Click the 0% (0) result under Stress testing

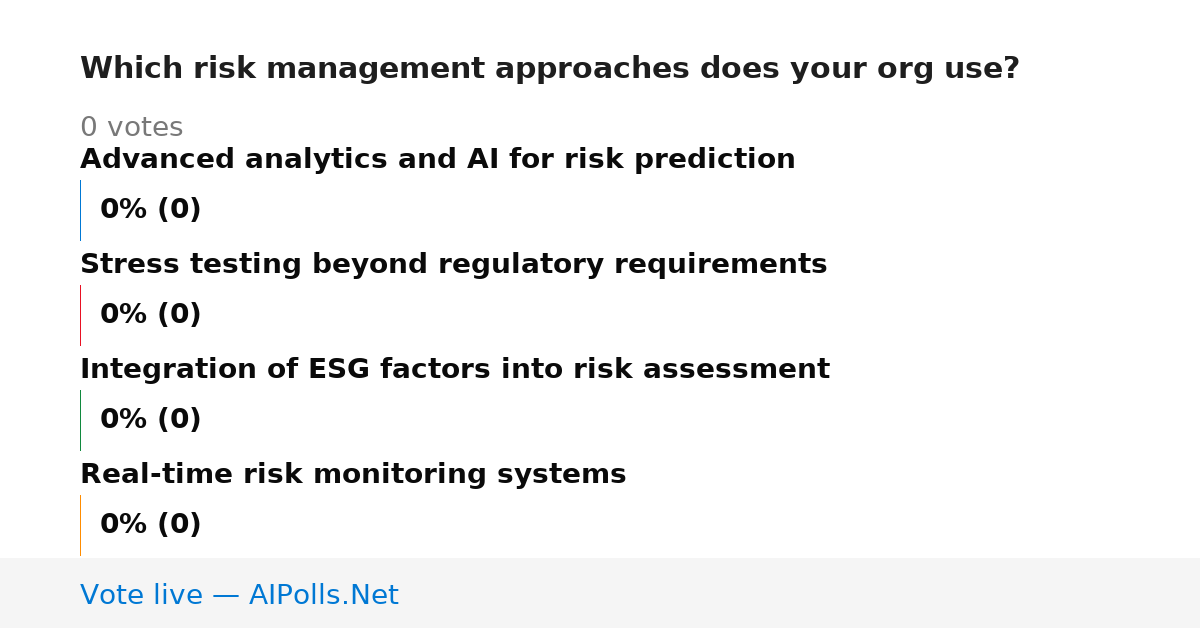click(151, 315)
